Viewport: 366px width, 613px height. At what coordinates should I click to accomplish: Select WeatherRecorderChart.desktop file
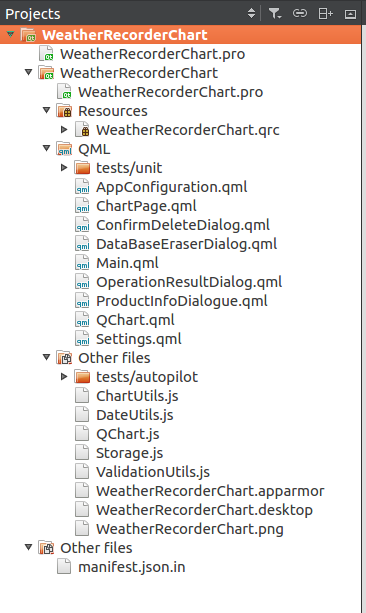coord(205,510)
